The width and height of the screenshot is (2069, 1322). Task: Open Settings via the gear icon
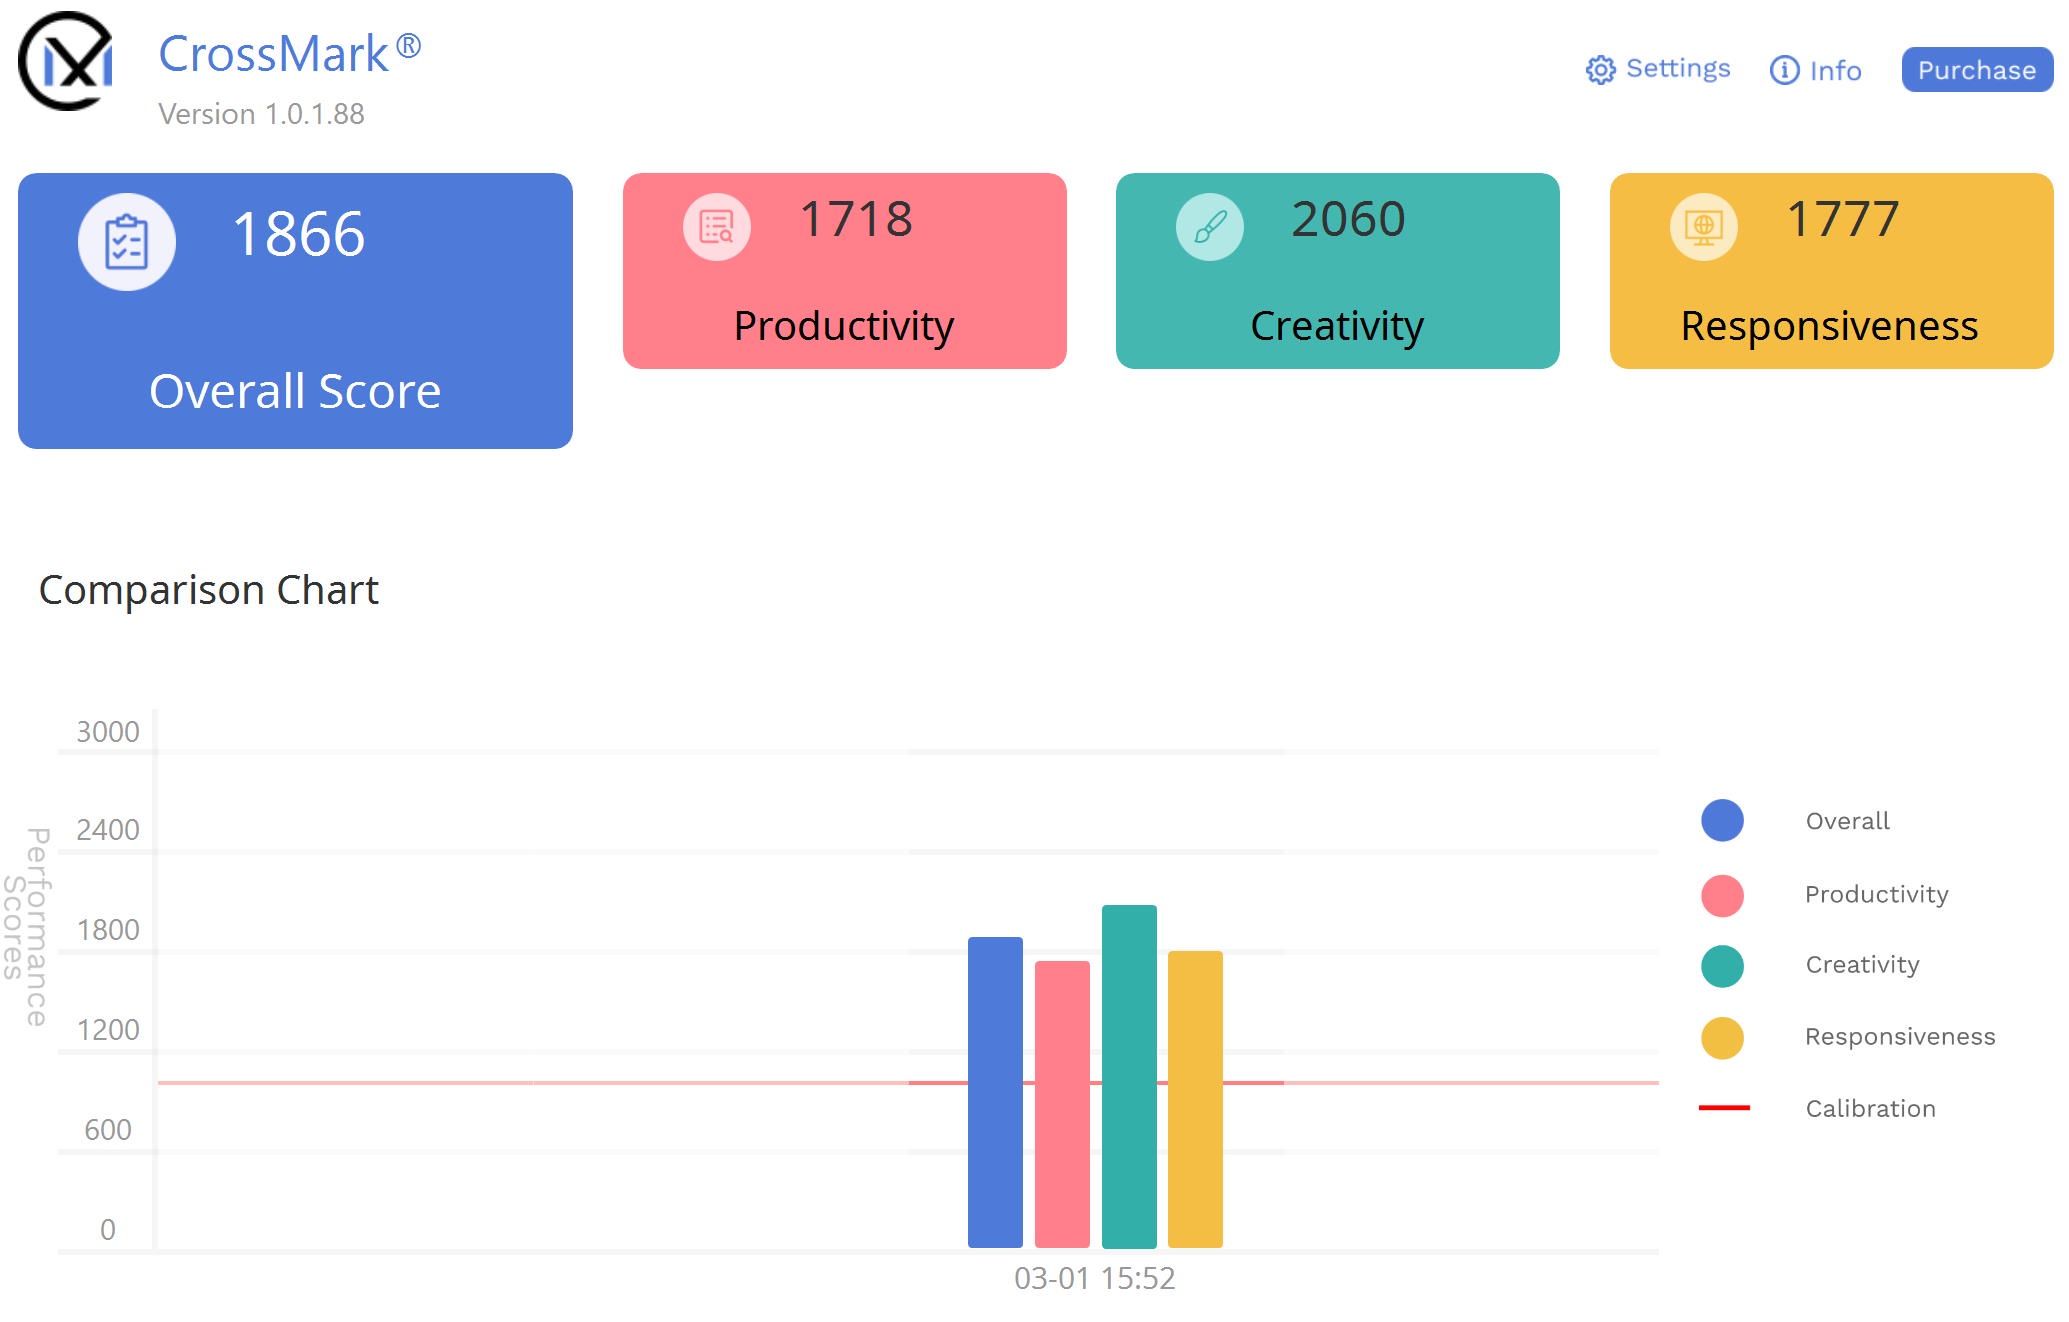[1600, 70]
